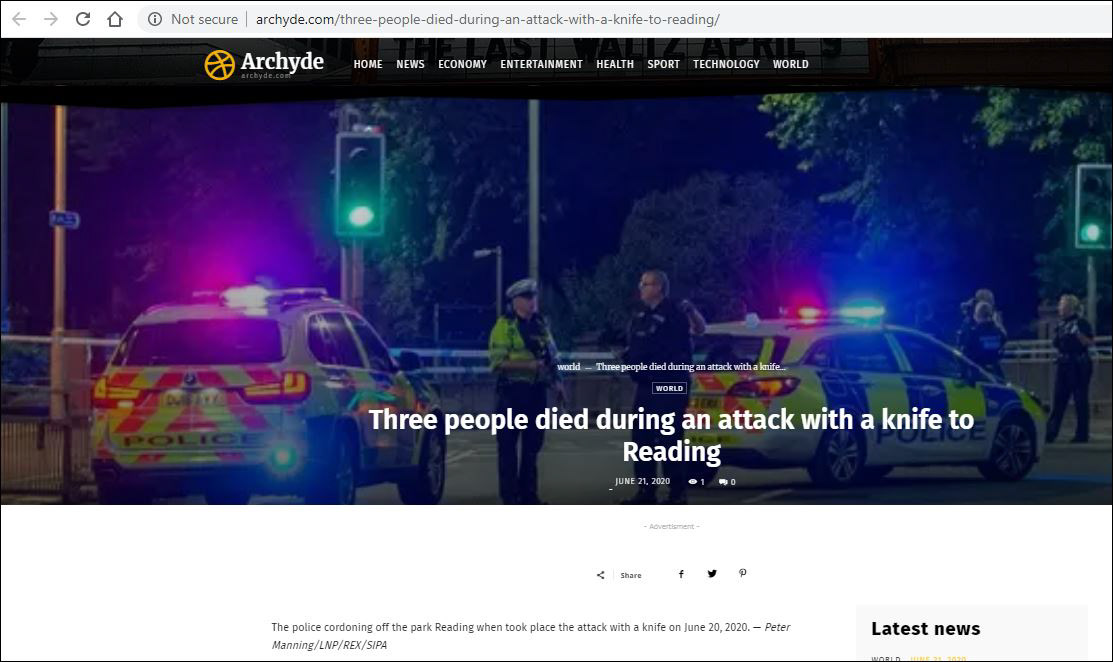Click the JUNE 21, 2020 date
Viewport: 1113px width, 662px height.
[642, 481]
